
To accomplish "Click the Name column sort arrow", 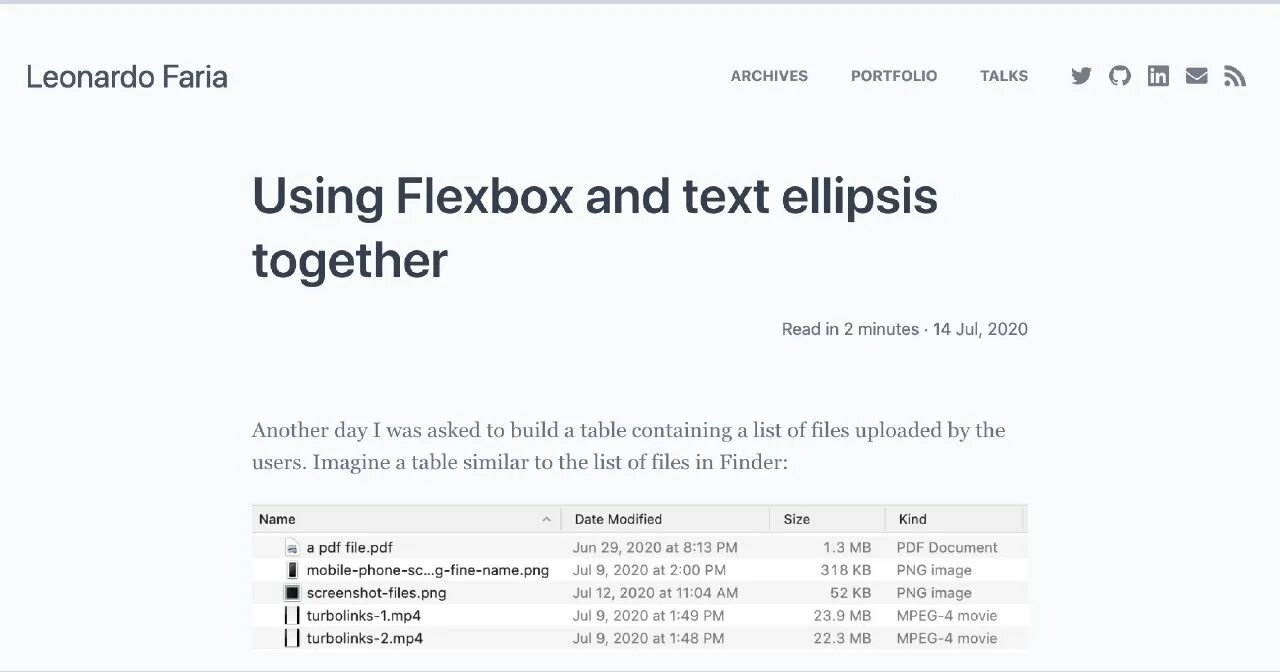I will (546, 519).
